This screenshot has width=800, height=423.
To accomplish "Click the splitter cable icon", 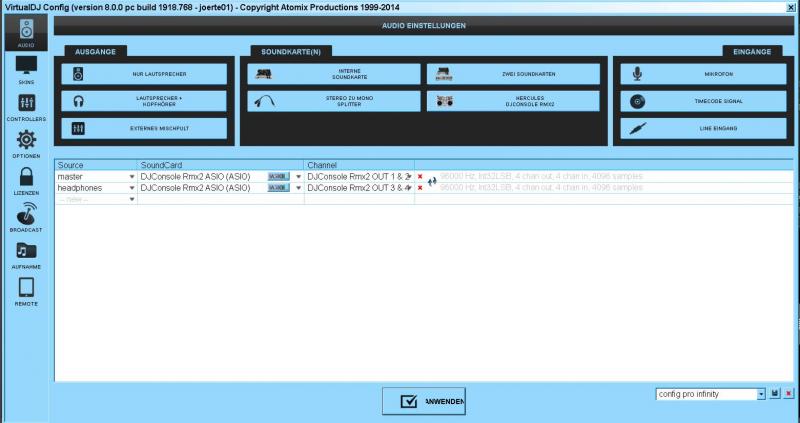I will (264, 101).
